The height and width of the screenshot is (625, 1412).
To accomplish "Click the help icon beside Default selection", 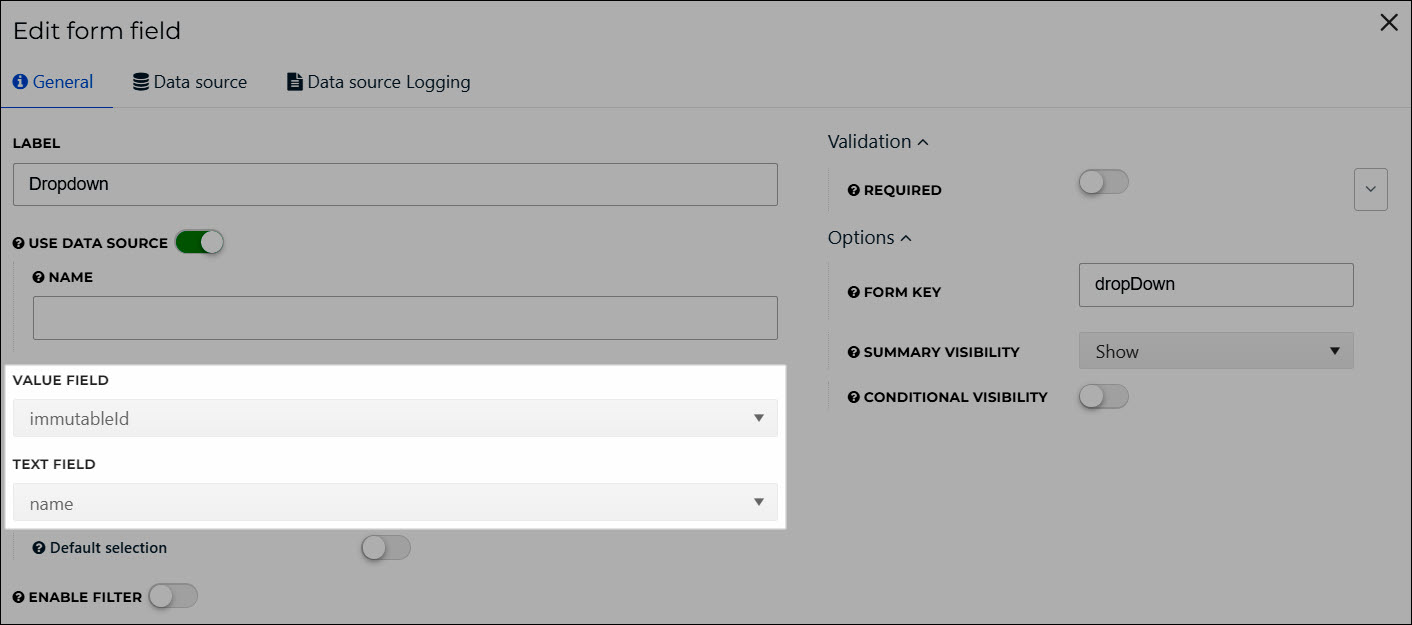I will coord(38,548).
